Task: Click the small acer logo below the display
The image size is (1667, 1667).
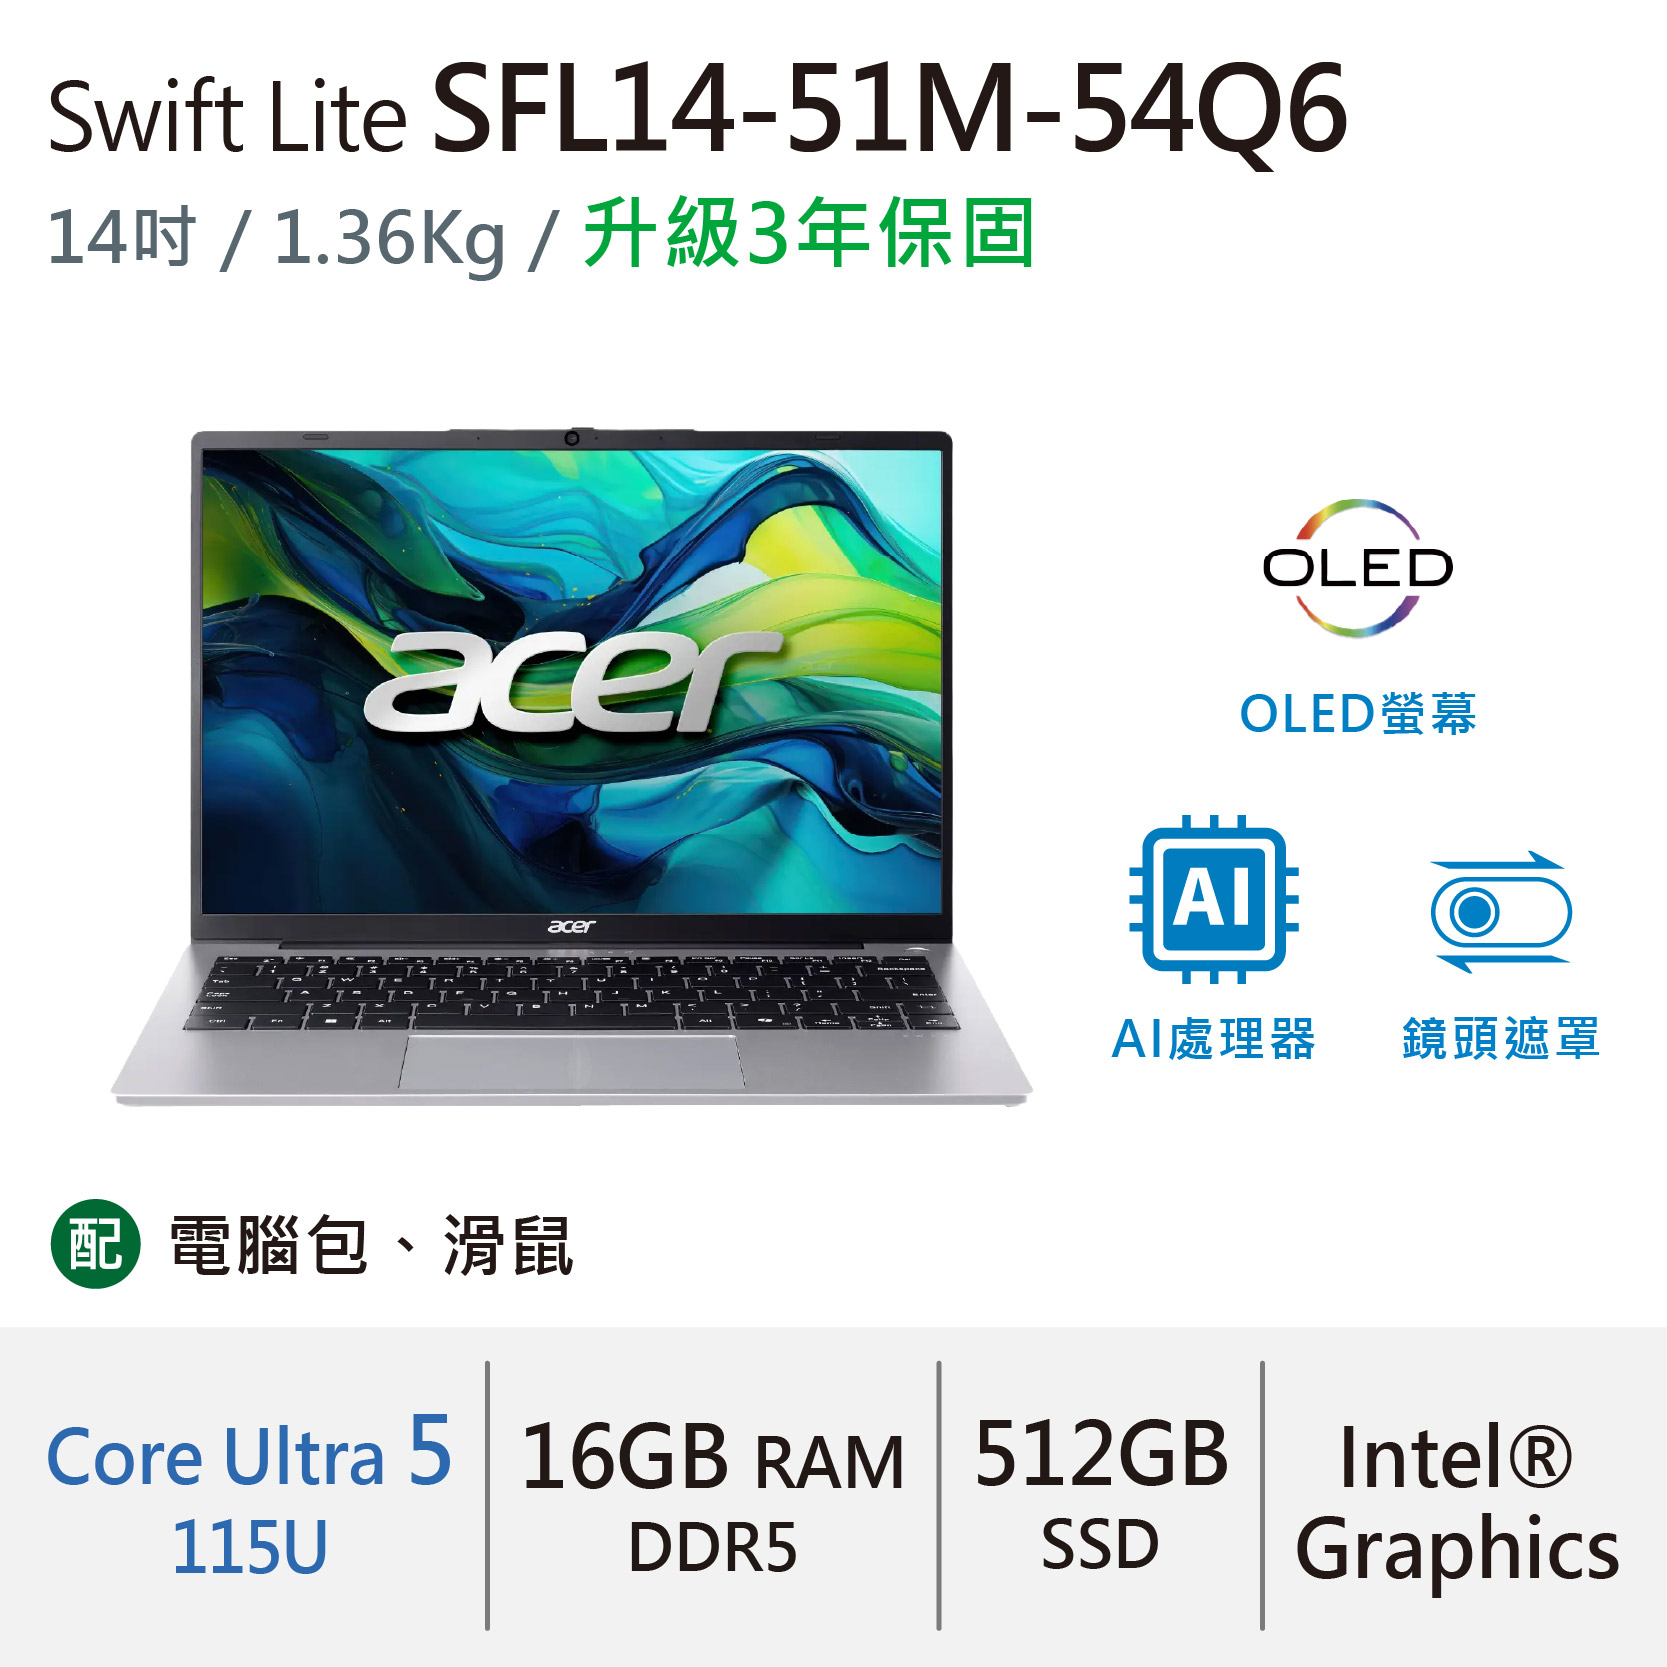Action: coord(571,926)
